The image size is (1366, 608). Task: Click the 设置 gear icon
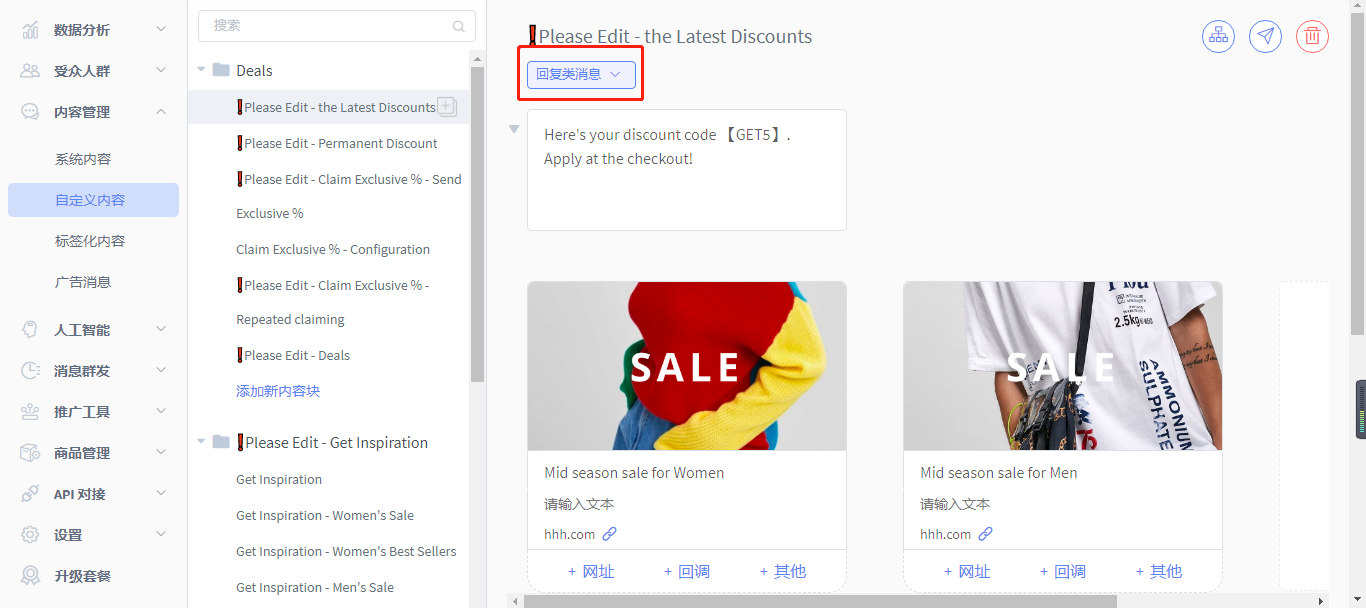pos(31,535)
